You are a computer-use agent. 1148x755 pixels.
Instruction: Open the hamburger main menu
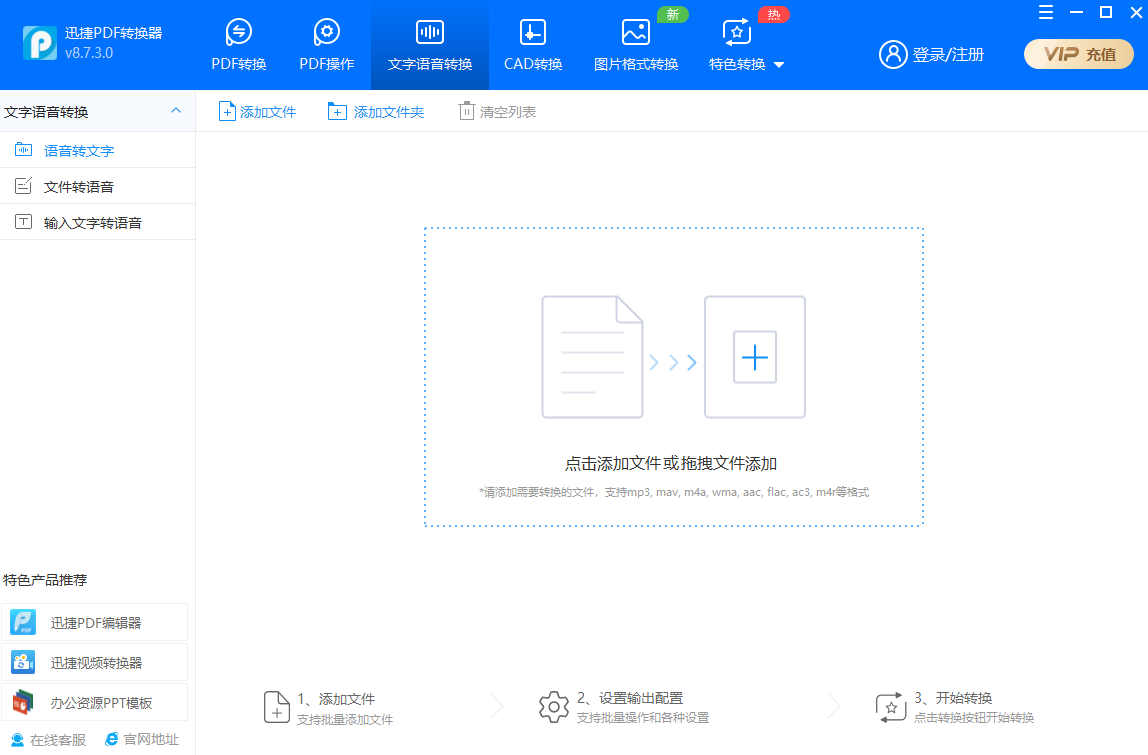[x=1046, y=12]
